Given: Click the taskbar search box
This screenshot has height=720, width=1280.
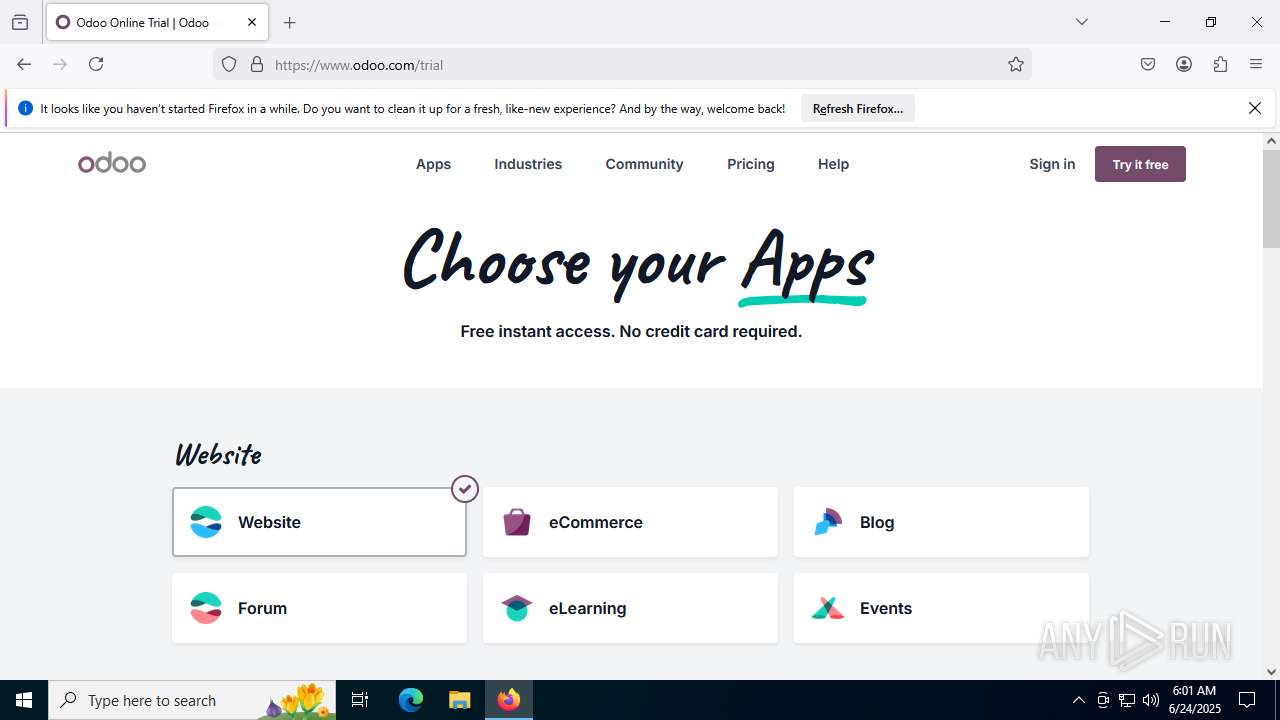Looking at the screenshot, I should click(x=192, y=700).
